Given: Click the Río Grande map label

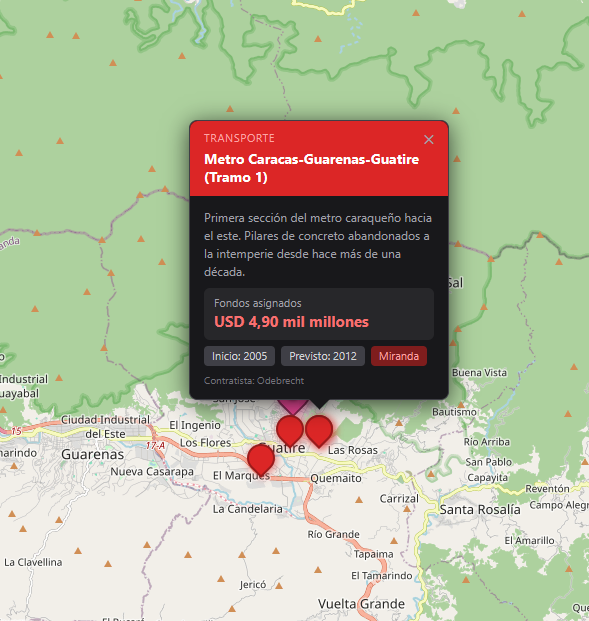Looking at the screenshot, I should pyautogui.click(x=334, y=534).
